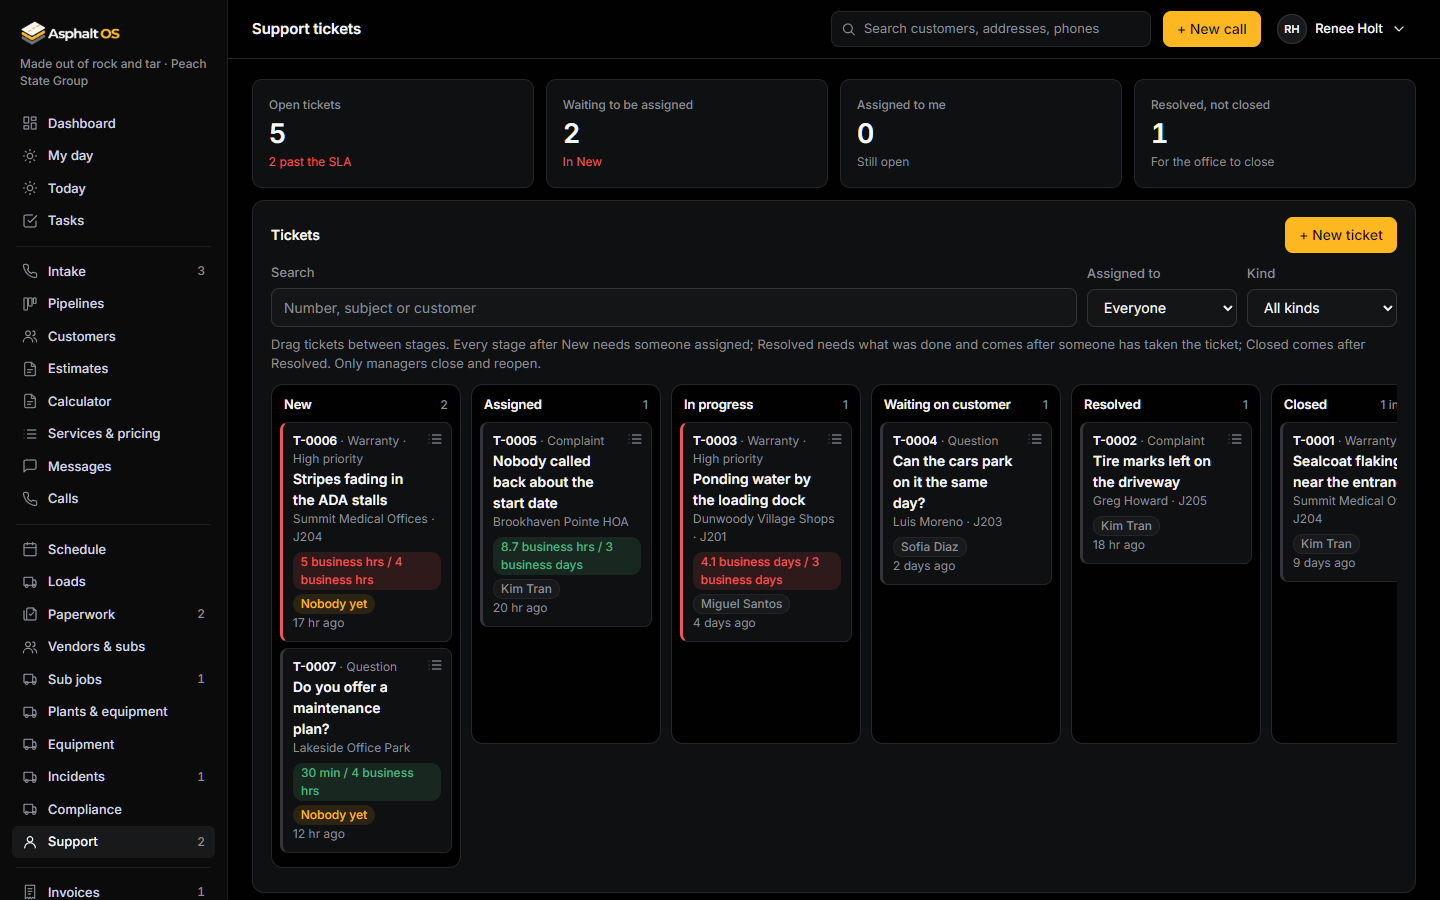Click the 30 min / 4 business hrs badge
Image resolution: width=1440 pixels, height=900 pixels.
click(367, 782)
